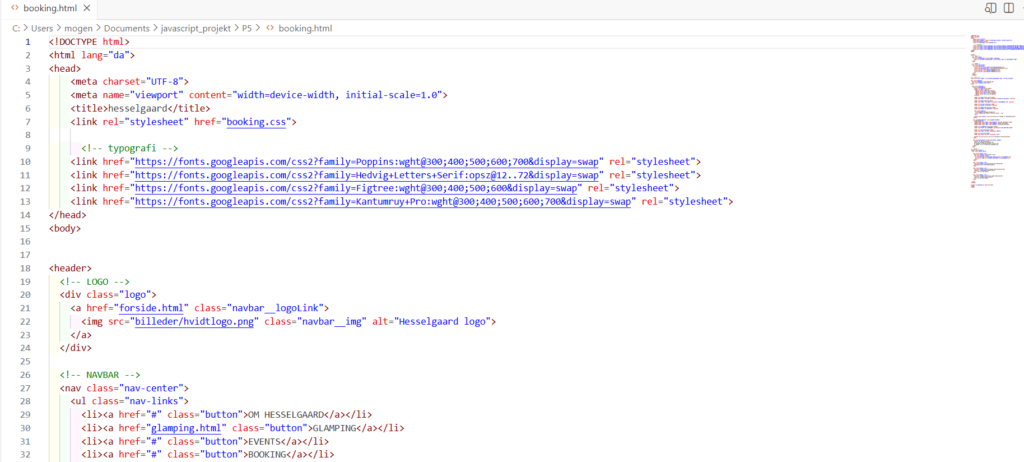Open the C: breadcrumb segment
The image size is (1024, 462).
pos(16,29)
